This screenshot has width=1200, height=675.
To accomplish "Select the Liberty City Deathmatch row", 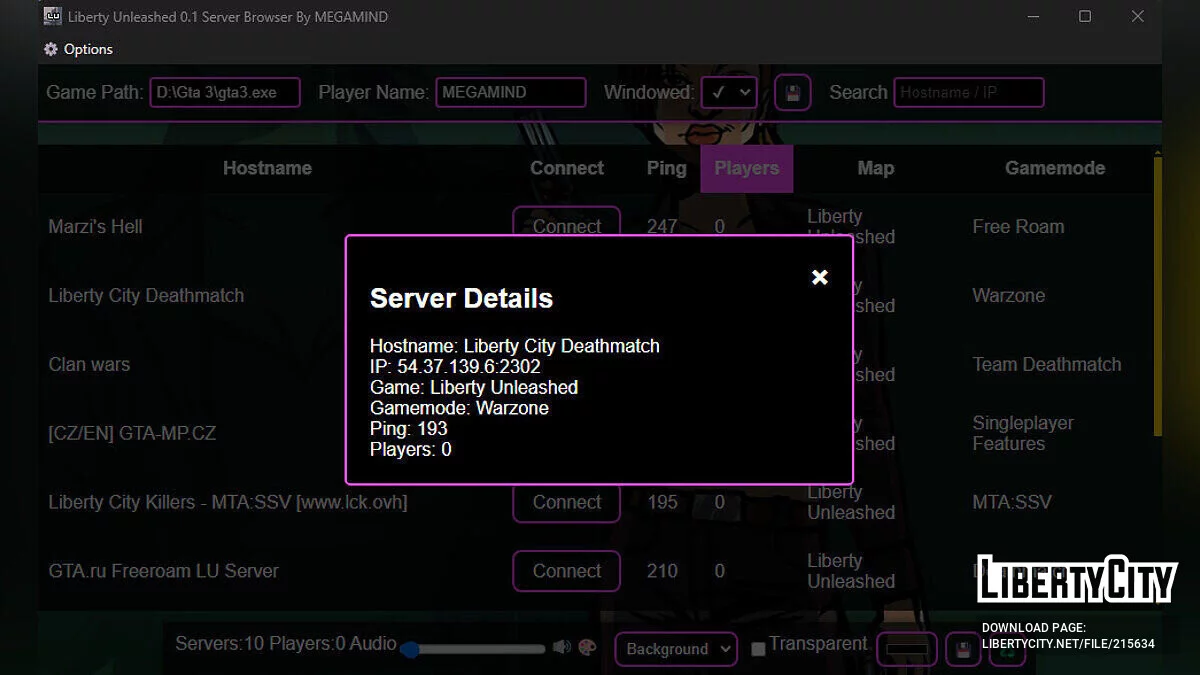I will click(146, 295).
